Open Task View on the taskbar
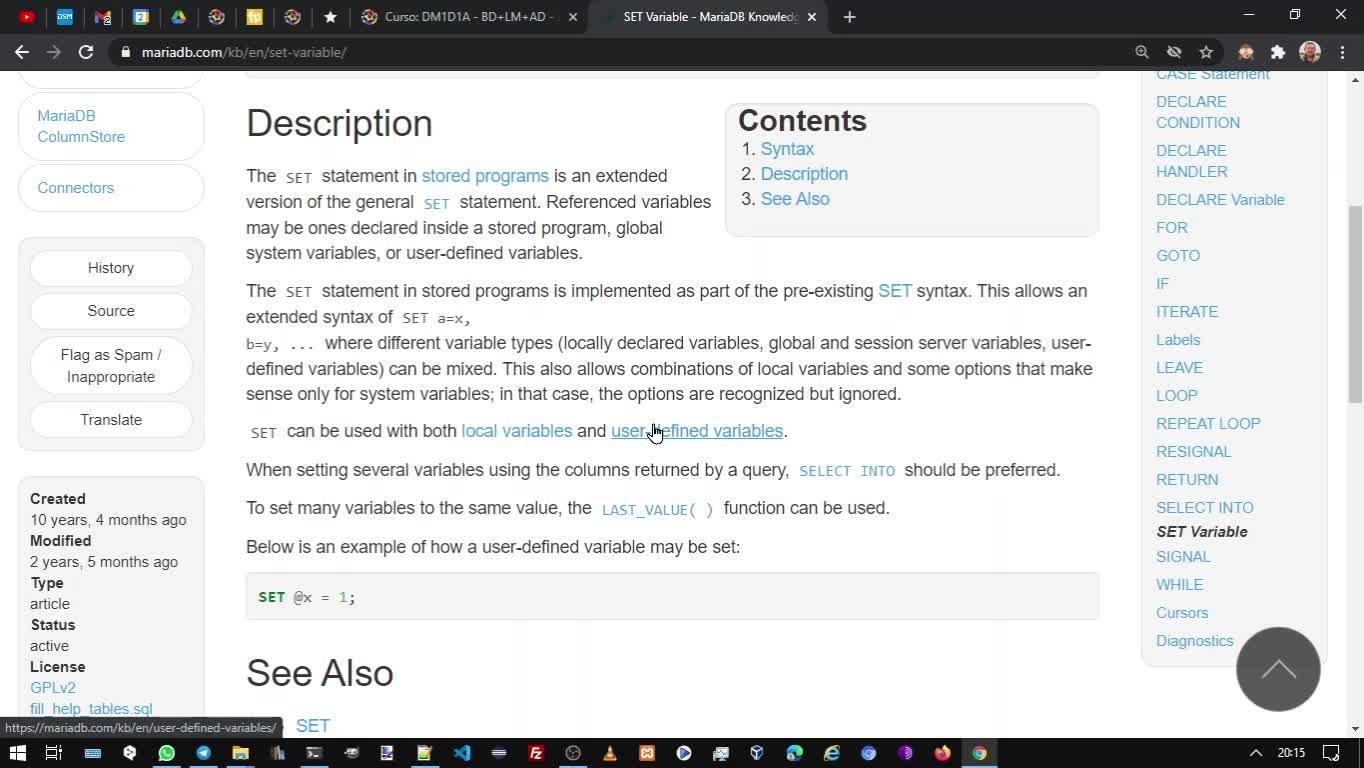The height and width of the screenshot is (768, 1364). pos(54,753)
